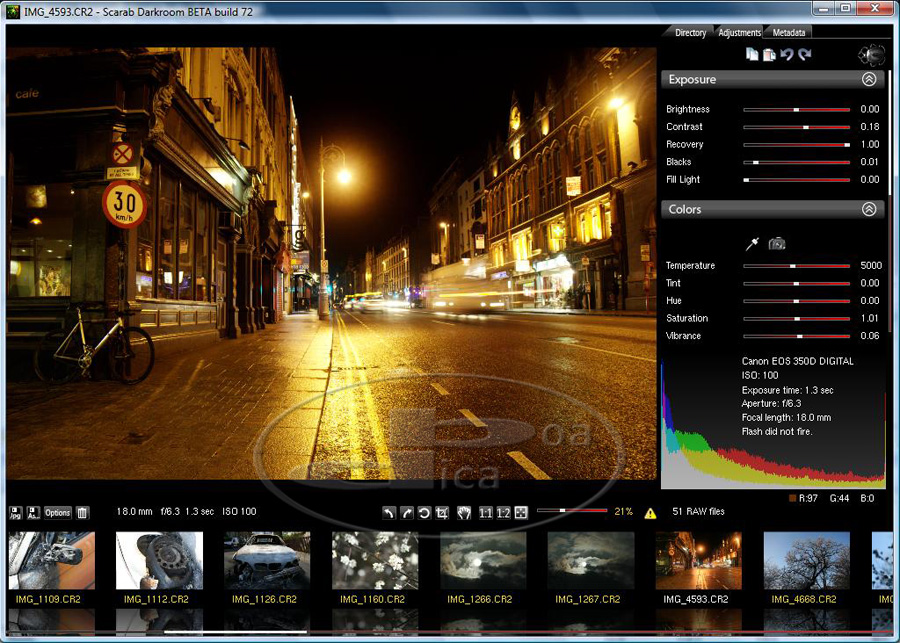The width and height of the screenshot is (900, 643).
Task: Pick white balance with the eyedropper
Action: pos(753,243)
